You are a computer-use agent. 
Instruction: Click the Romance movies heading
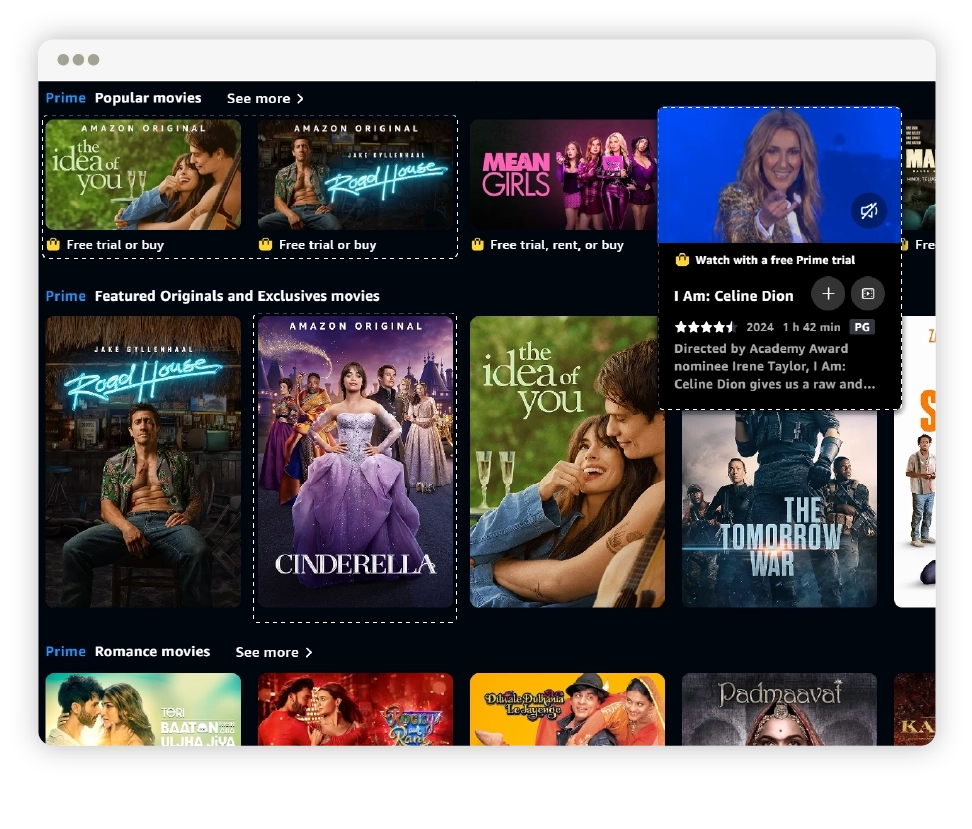[x=152, y=652]
